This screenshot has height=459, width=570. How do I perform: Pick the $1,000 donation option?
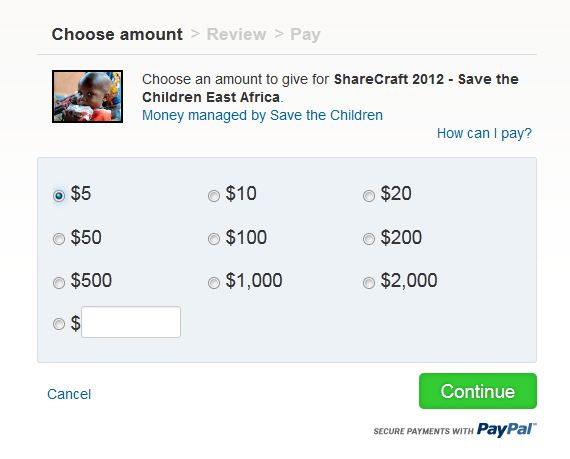pos(214,282)
